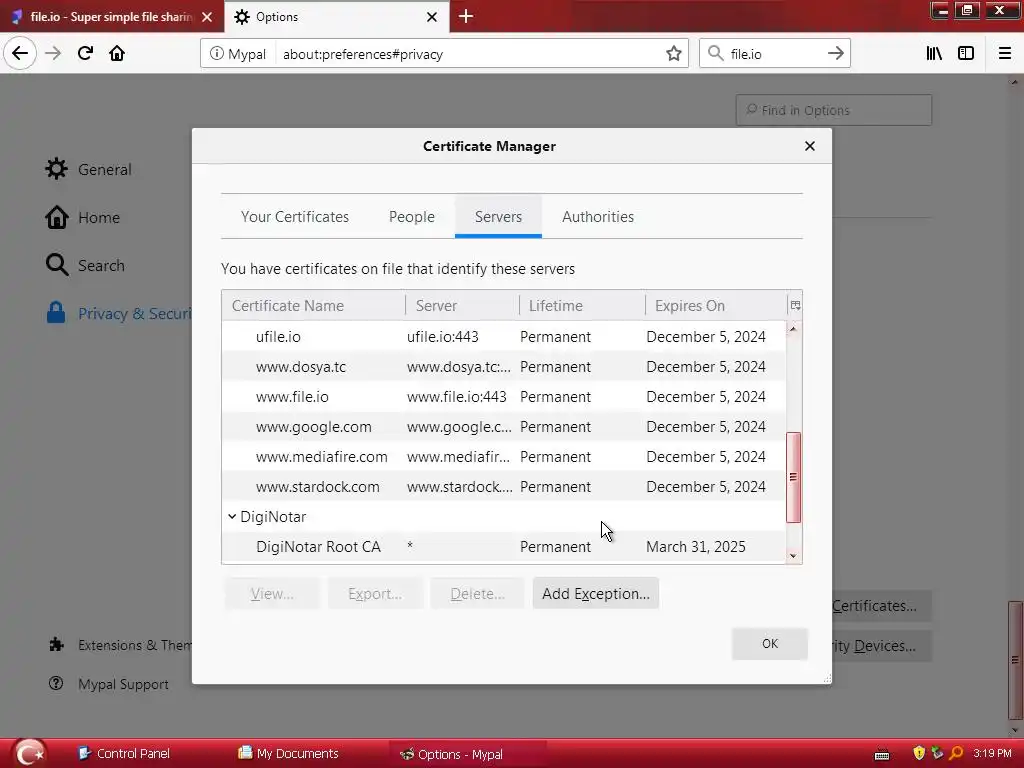Image resolution: width=1024 pixels, height=768 pixels.
Task: Open General settings category
Action: pyautogui.click(x=88, y=169)
